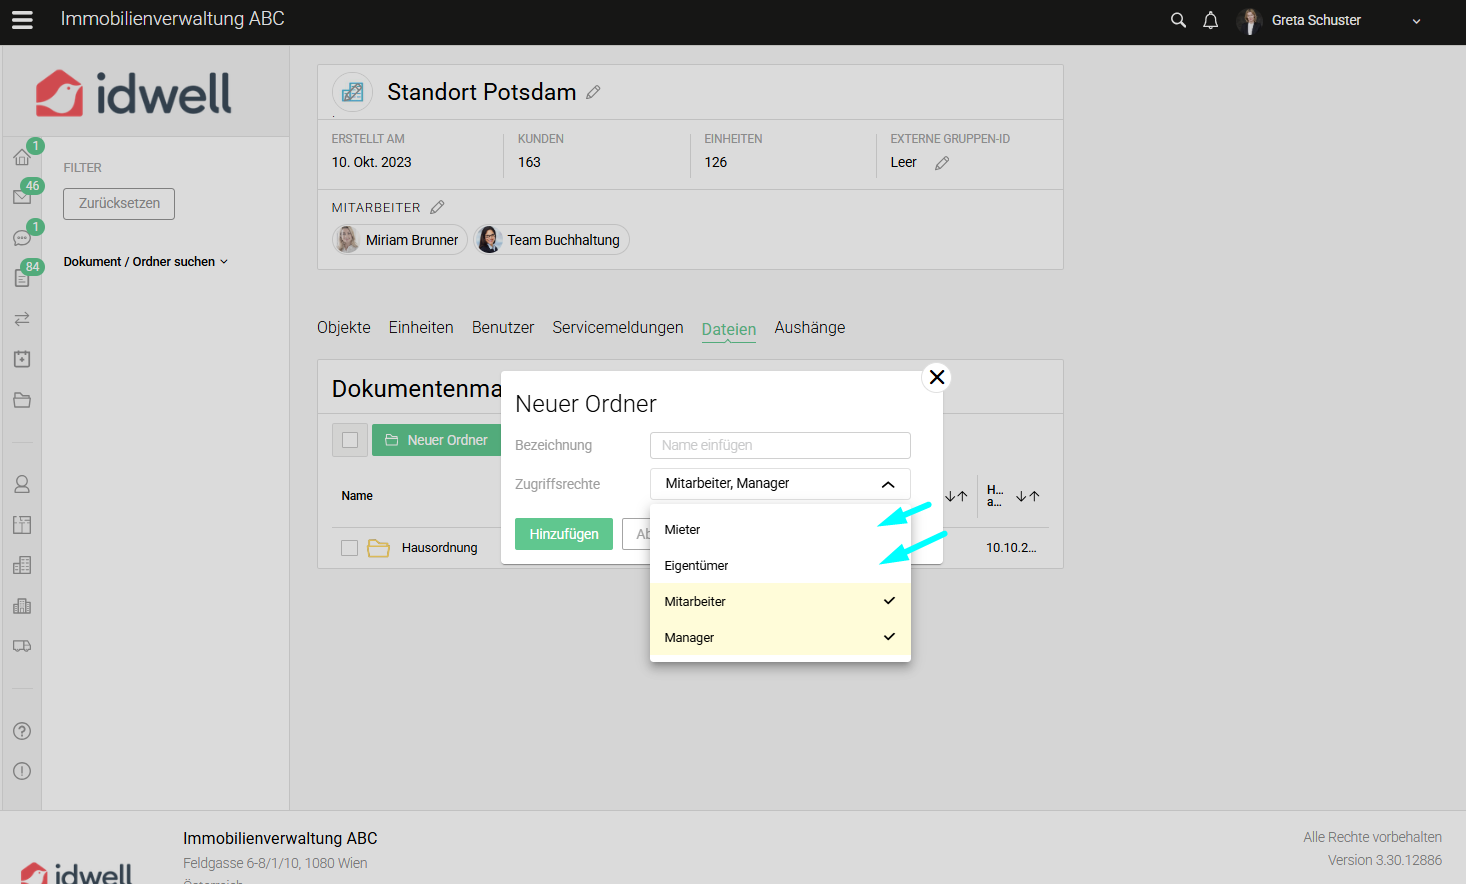
Task: Click the help question mark icon
Action: click(x=22, y=731)
